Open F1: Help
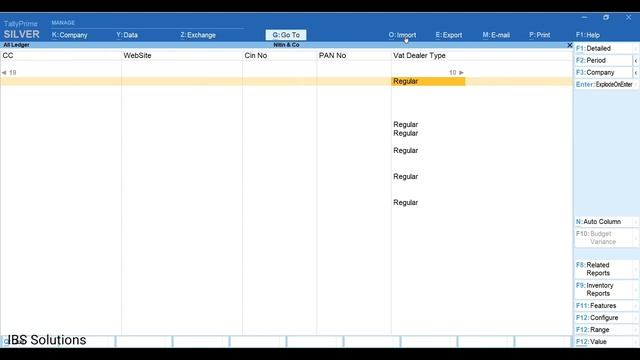Viewport: 640px width, 360px height. tap(588, 35)
